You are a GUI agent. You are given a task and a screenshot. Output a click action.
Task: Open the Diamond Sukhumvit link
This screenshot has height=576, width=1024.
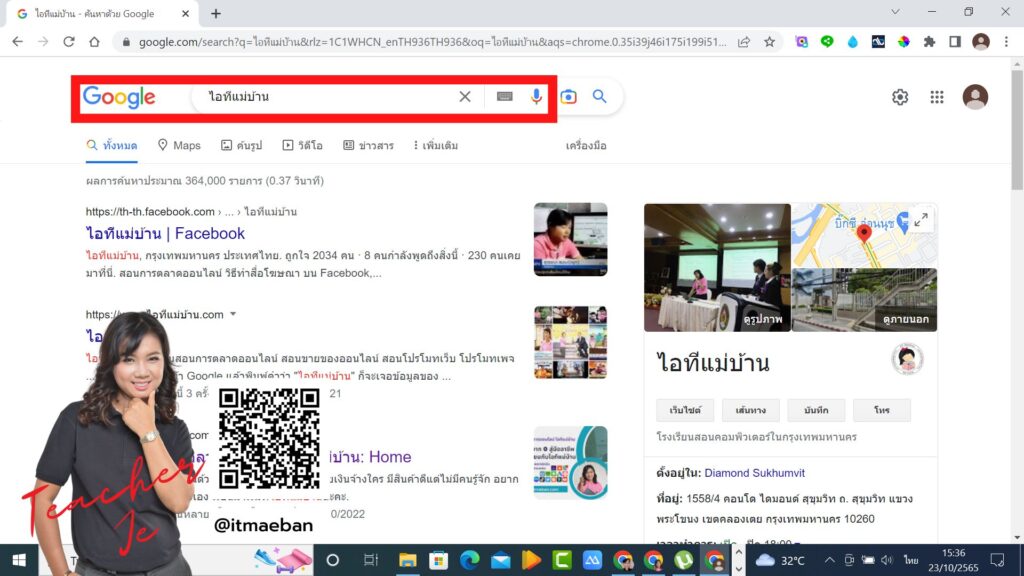click(x=754, y=472)
